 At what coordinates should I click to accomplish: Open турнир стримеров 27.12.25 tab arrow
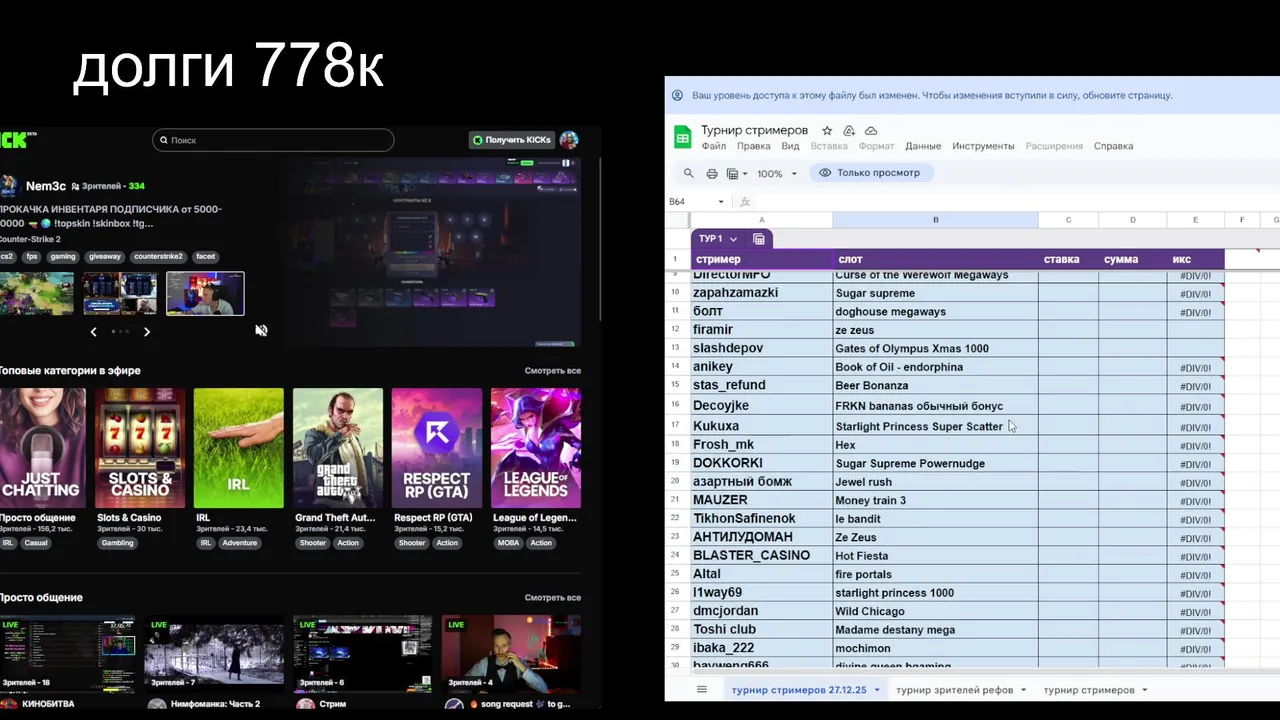tap(877, 690)
